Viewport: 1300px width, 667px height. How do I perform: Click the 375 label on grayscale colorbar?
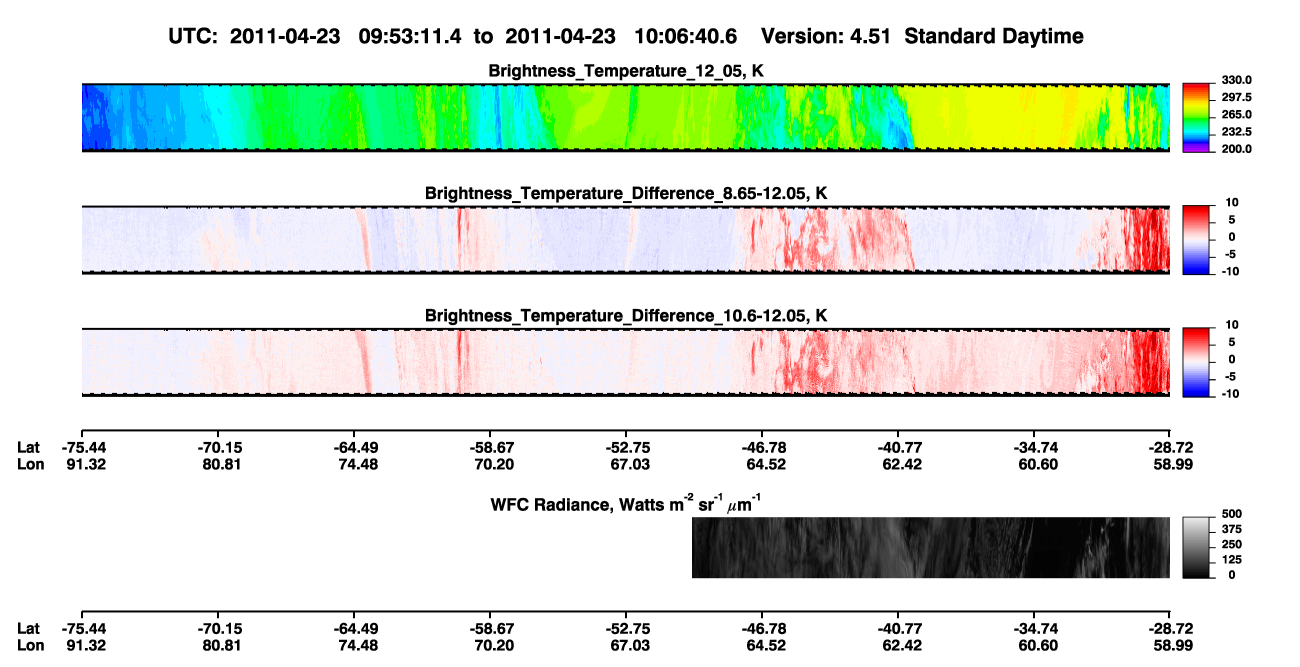(1230, 529)
